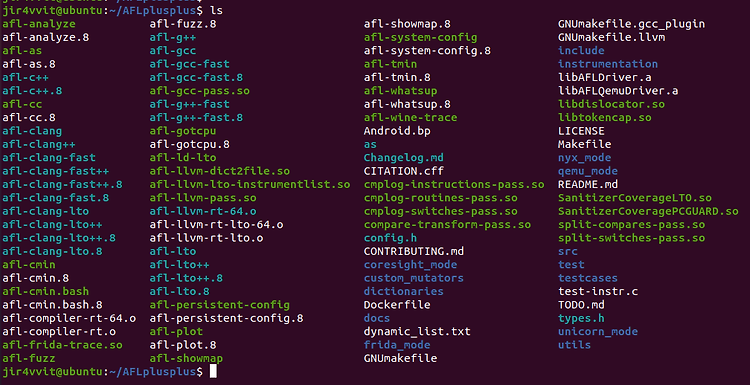
Task: Click the config.h entry
Action: (x=390, y=238)
